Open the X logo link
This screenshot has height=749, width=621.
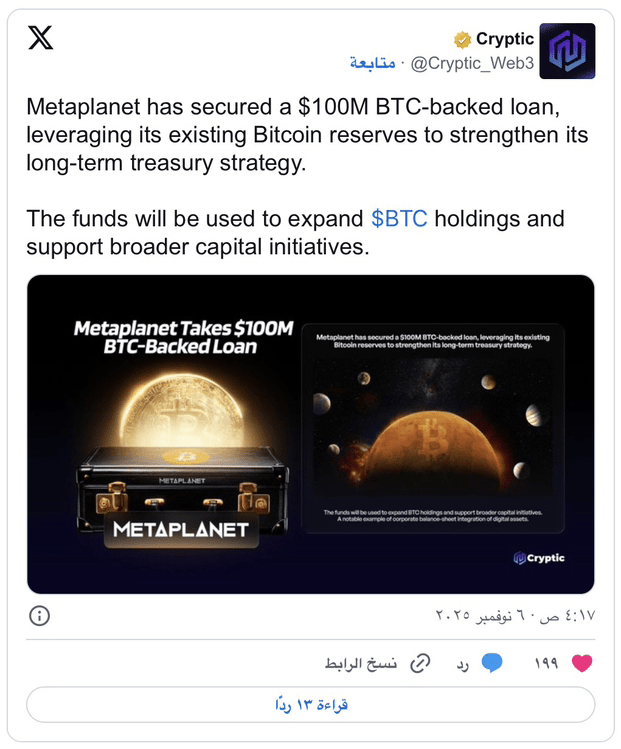(x=40, y=38)
